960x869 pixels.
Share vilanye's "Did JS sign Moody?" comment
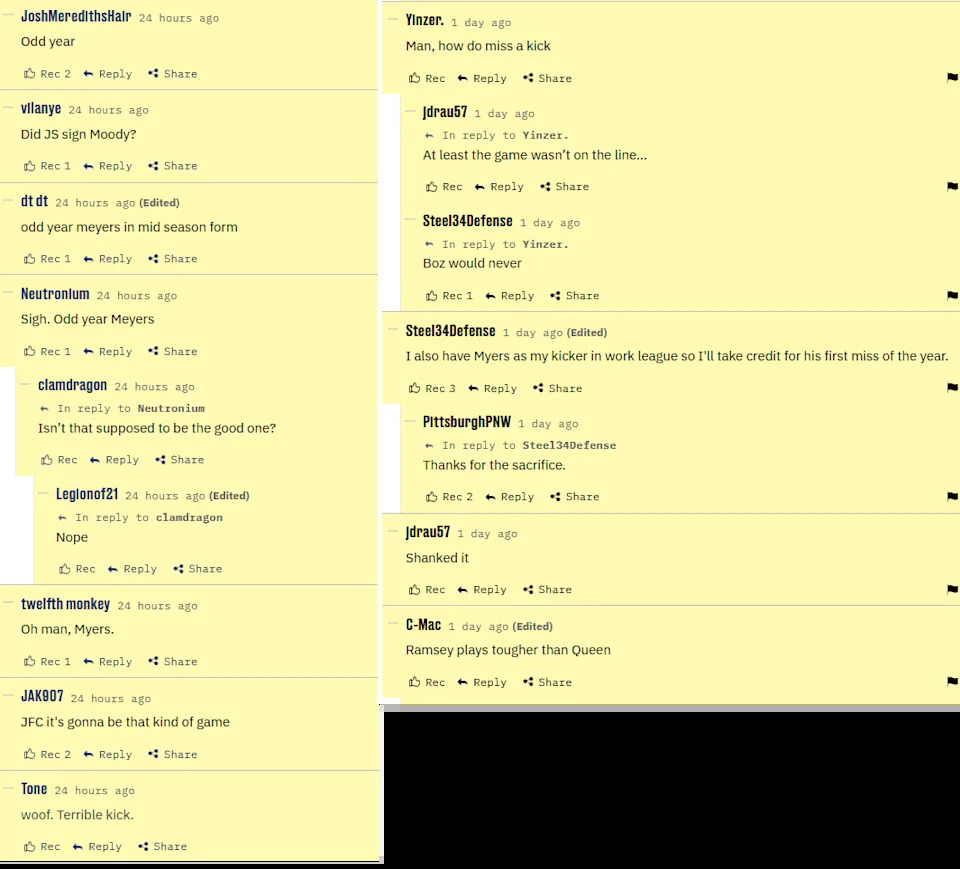173,166
